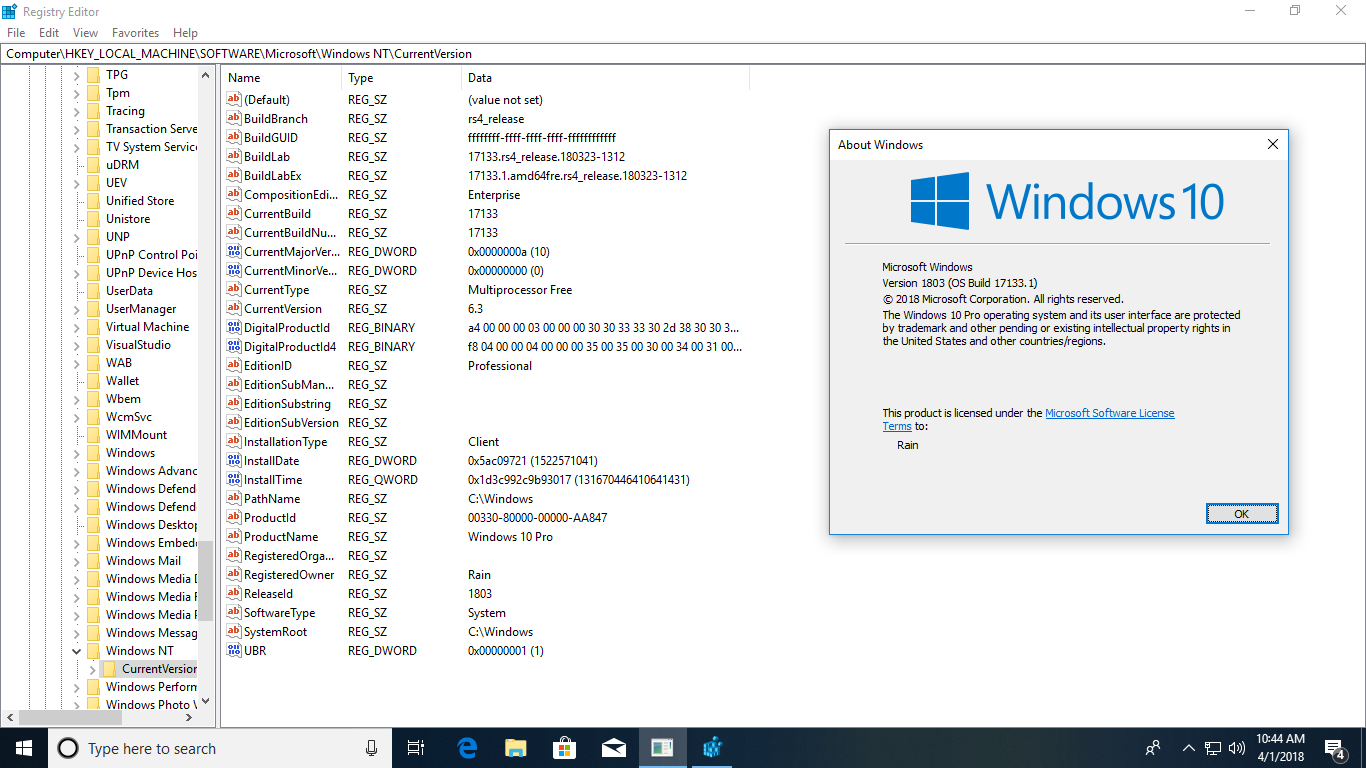Image resolution: width=1366 pixels, height=768 pixels.
Task: Open Microsoft Store from taskbar
Action: coord(564,748)
